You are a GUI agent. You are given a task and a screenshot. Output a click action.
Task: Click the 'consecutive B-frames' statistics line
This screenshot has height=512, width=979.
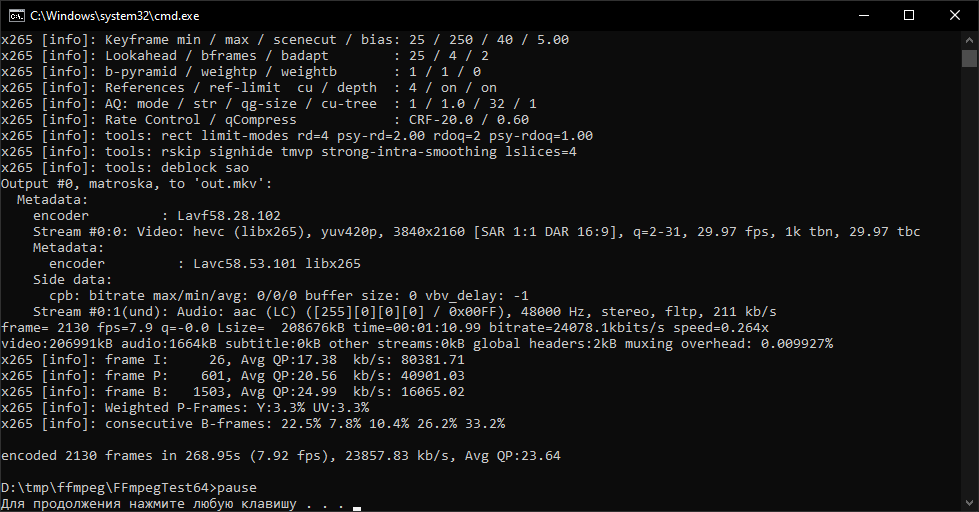[253, 424]
